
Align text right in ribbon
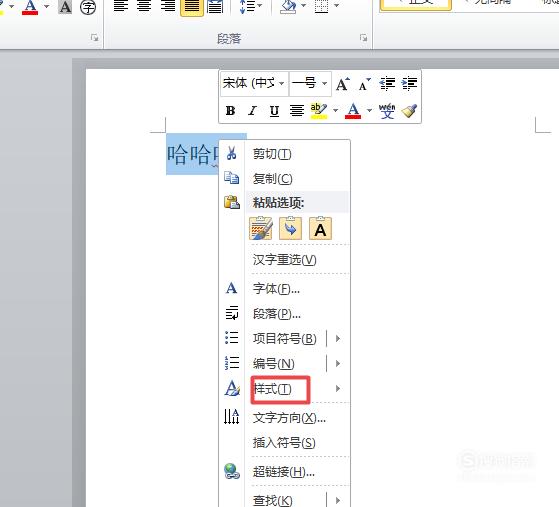click(168, 6)
